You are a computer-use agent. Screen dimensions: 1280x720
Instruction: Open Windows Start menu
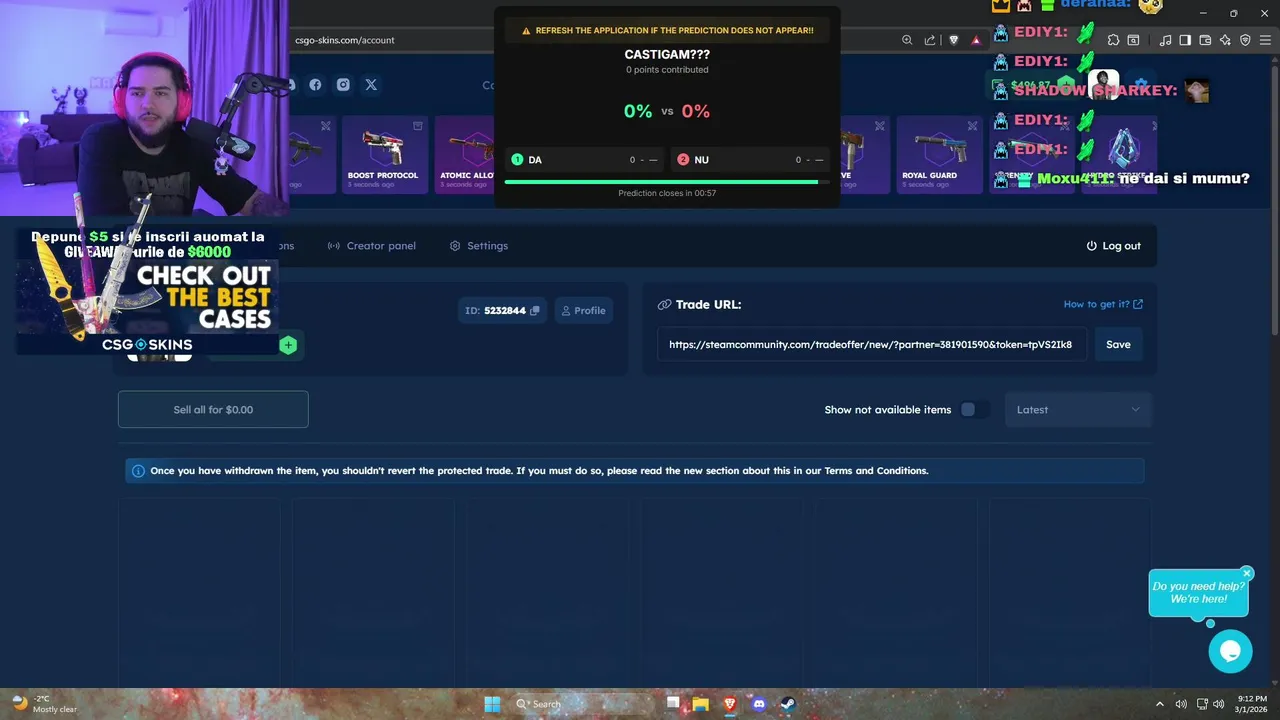point(492,704)
